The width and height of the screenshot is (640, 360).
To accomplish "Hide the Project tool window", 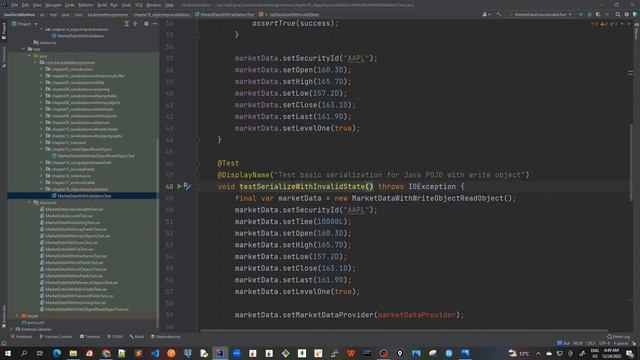I will pyautogui.click(x=155, y=24).
